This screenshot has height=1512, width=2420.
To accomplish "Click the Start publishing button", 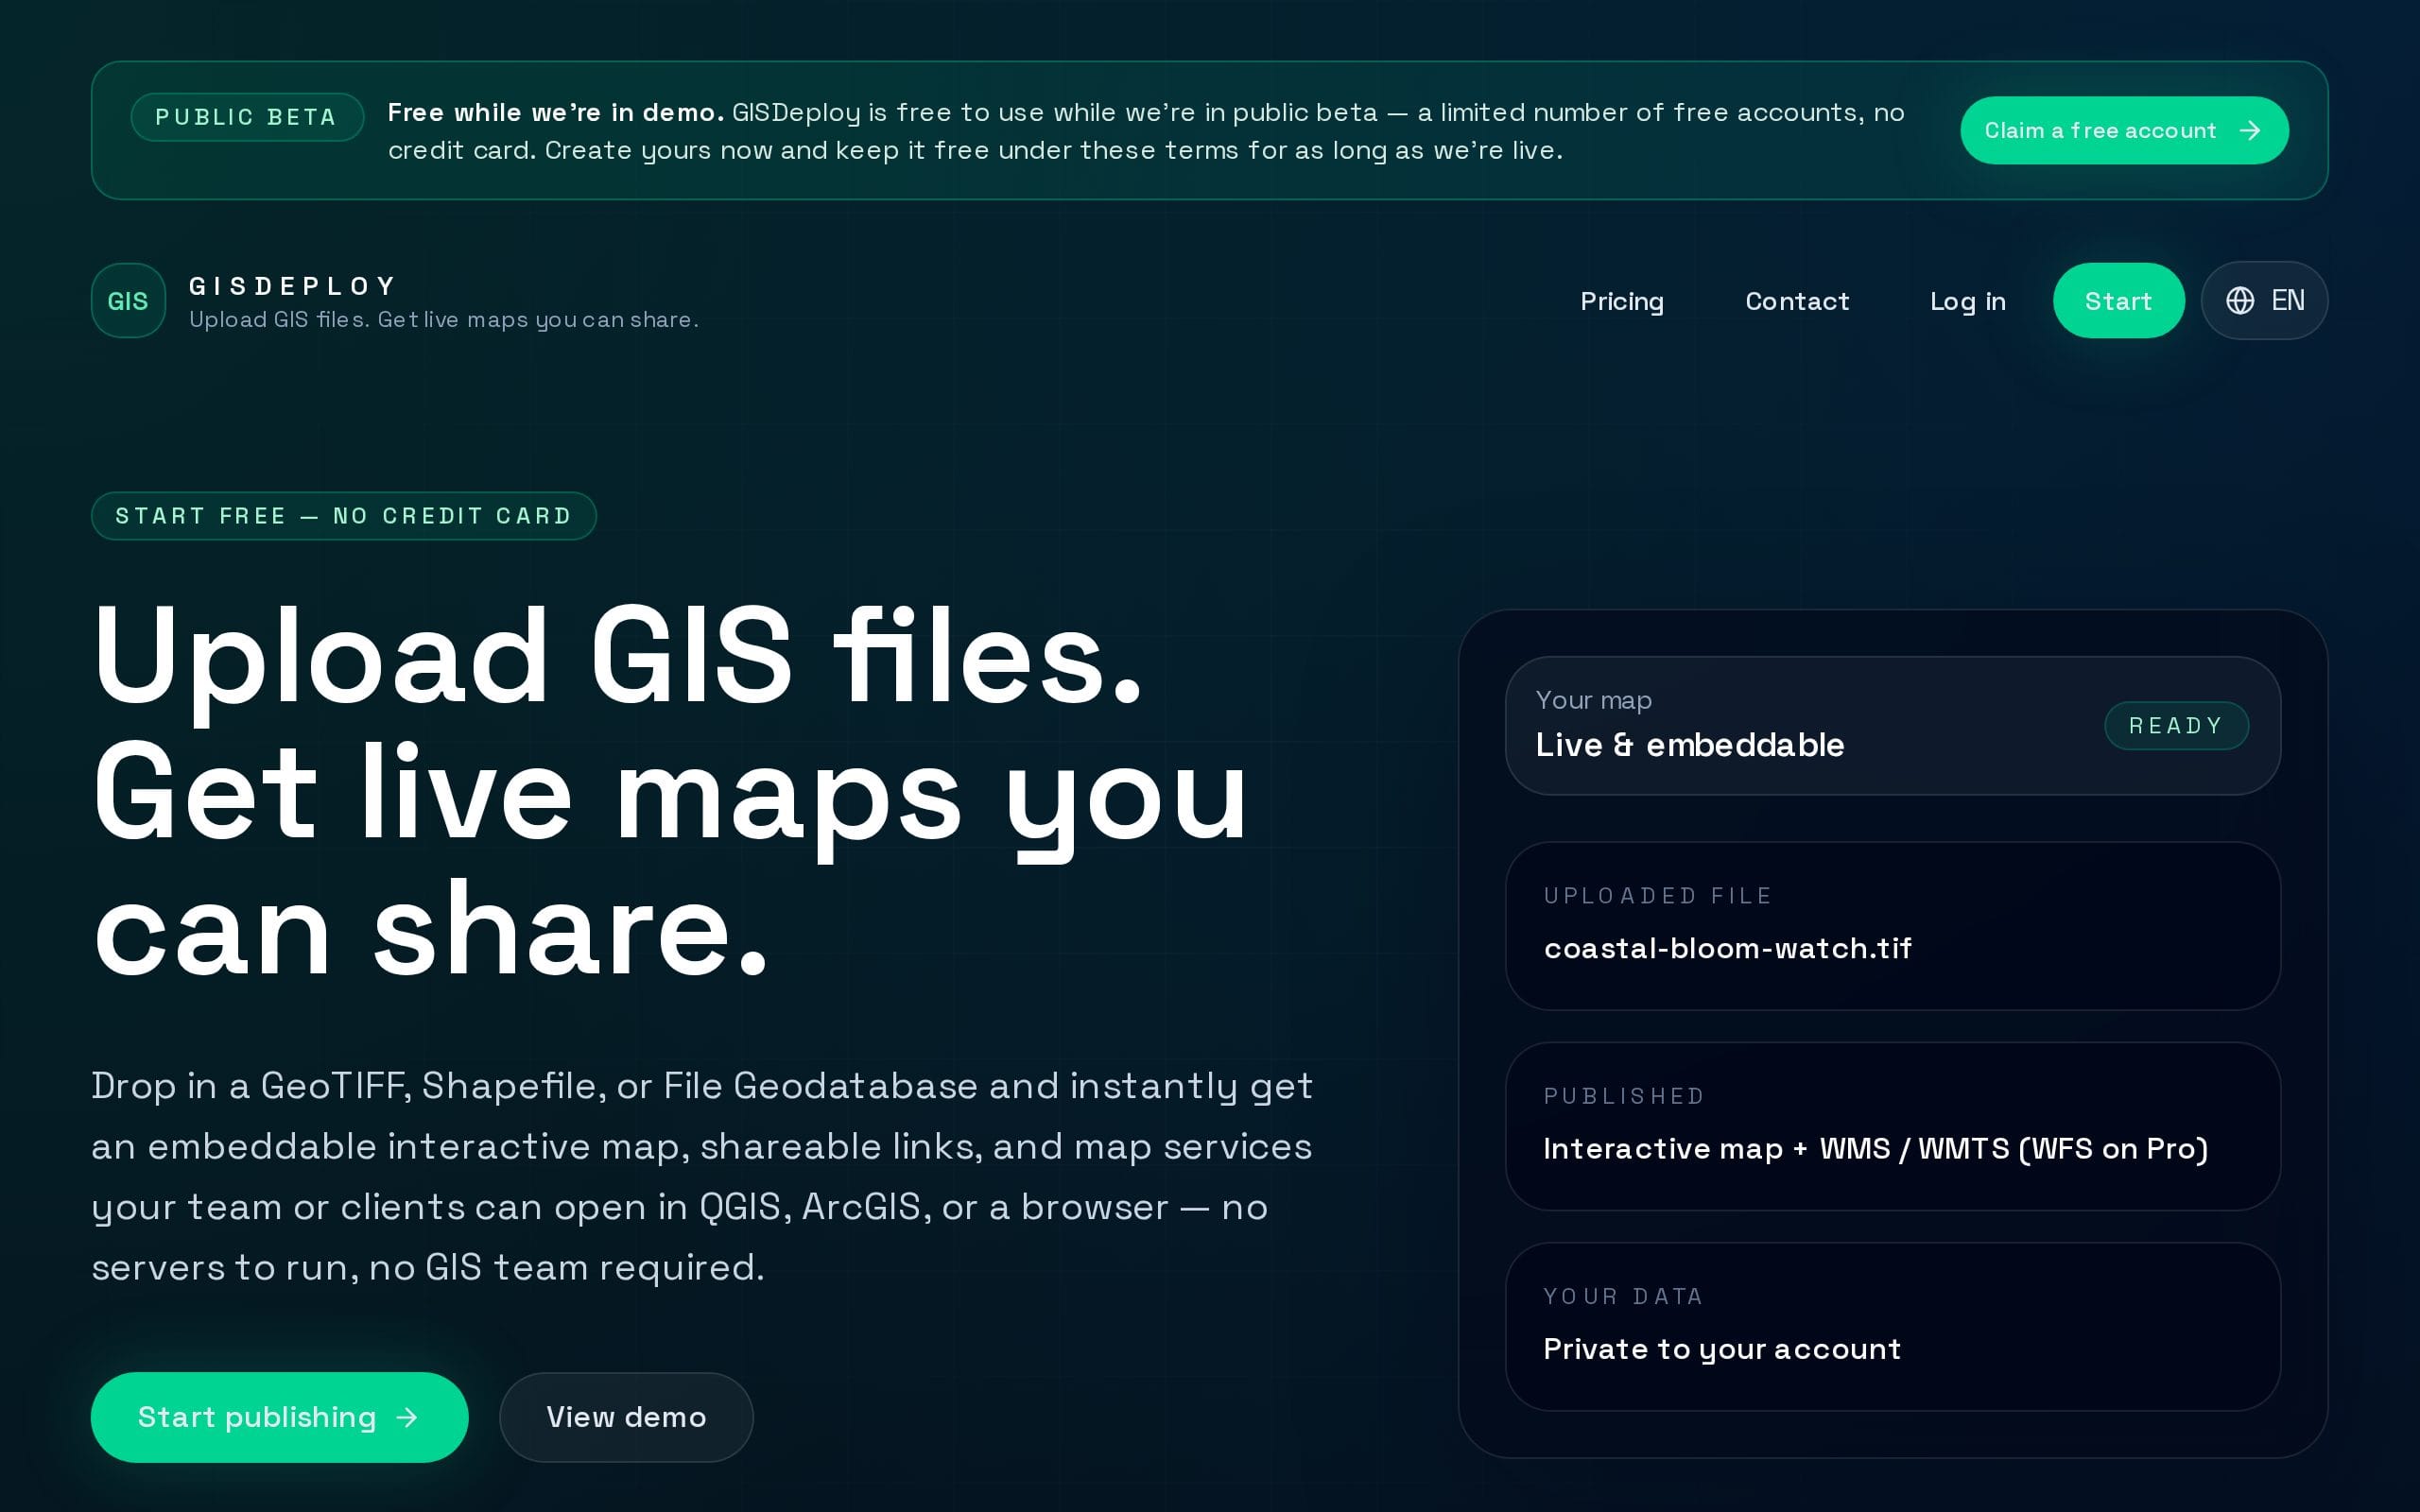I will click(279, 1417).
